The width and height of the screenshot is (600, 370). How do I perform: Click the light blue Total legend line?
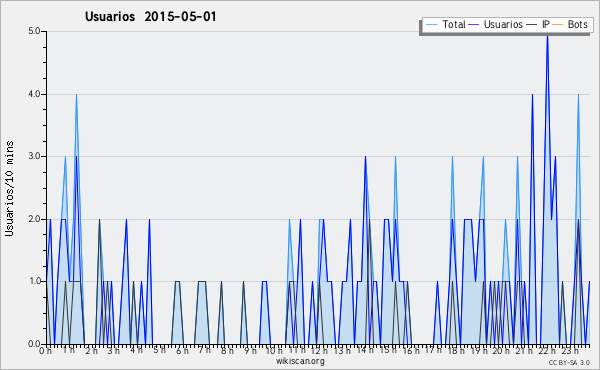(x=431, y=24)
